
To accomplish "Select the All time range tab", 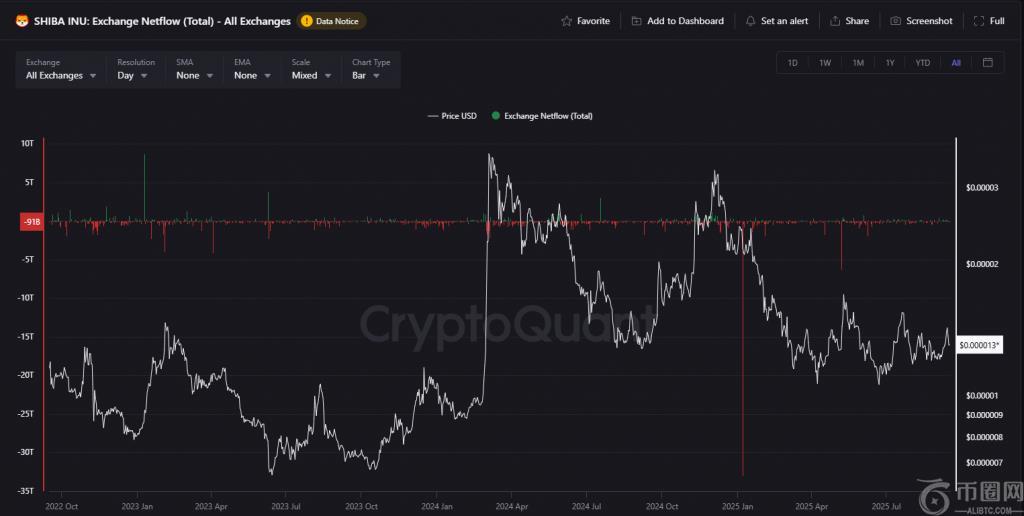I will pyautogui.click(x=956, y=63).
